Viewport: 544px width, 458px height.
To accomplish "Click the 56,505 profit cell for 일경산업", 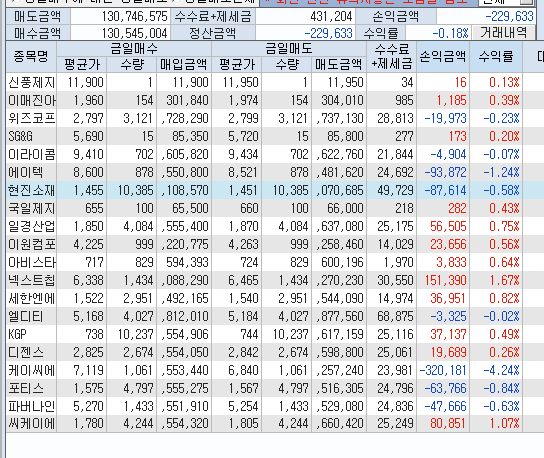I will point(443,227).
